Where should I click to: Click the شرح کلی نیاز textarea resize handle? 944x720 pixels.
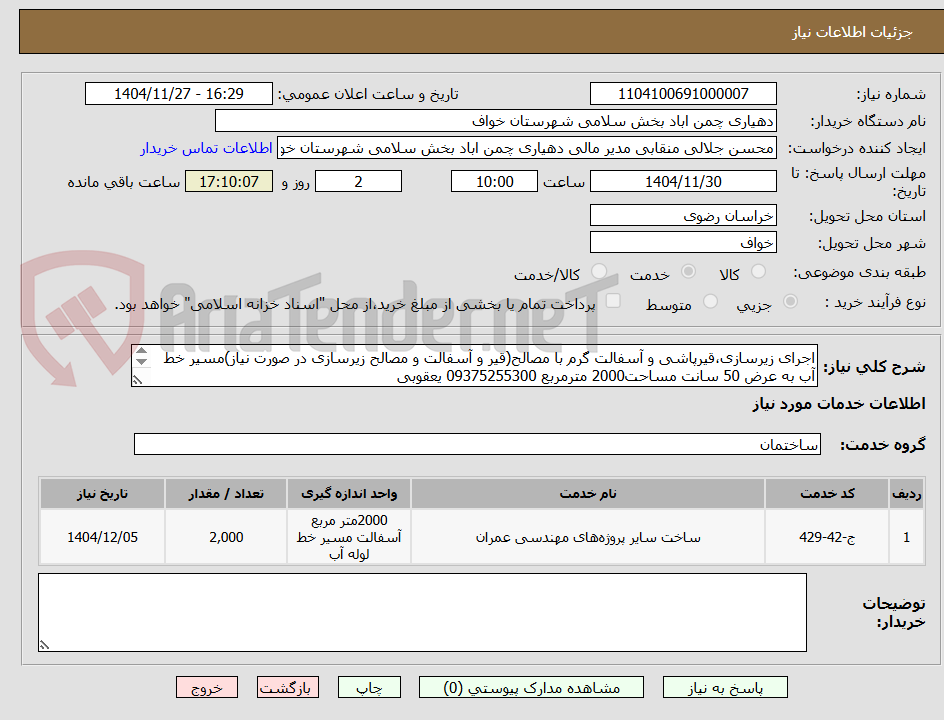[138, 380]
